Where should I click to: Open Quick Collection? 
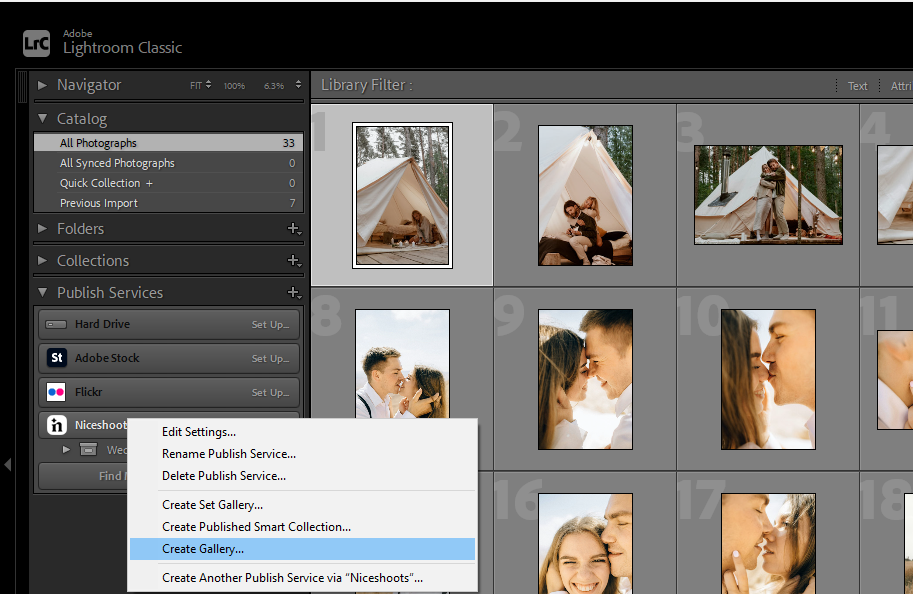[169, 183]
